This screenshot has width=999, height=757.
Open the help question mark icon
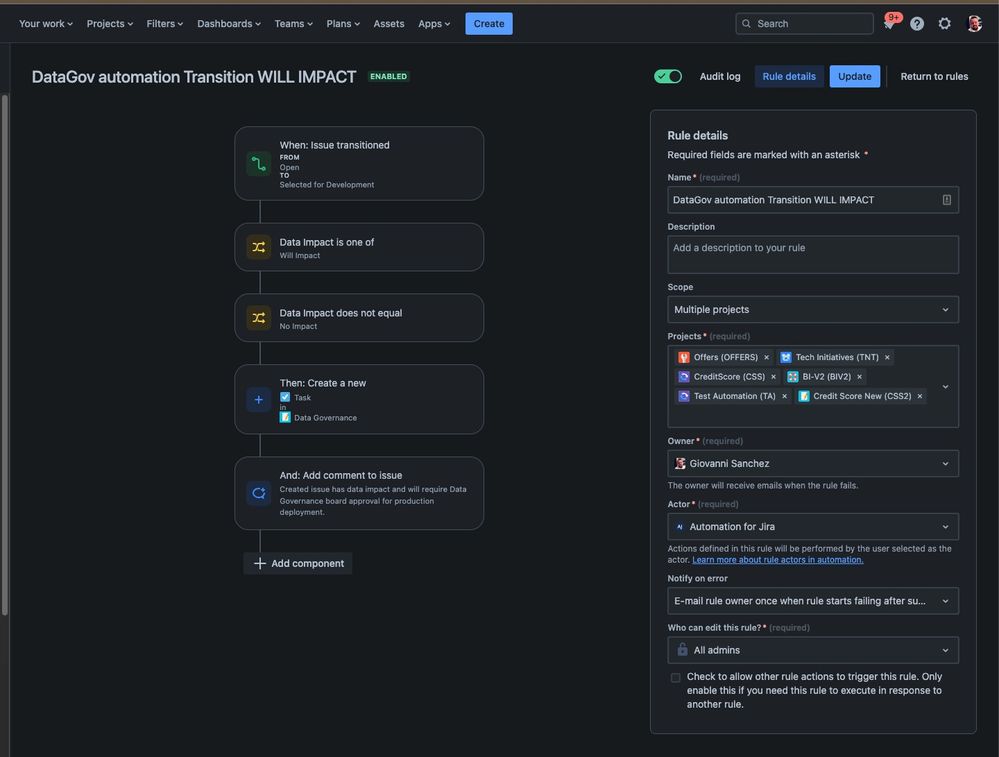tap(917, 24)
